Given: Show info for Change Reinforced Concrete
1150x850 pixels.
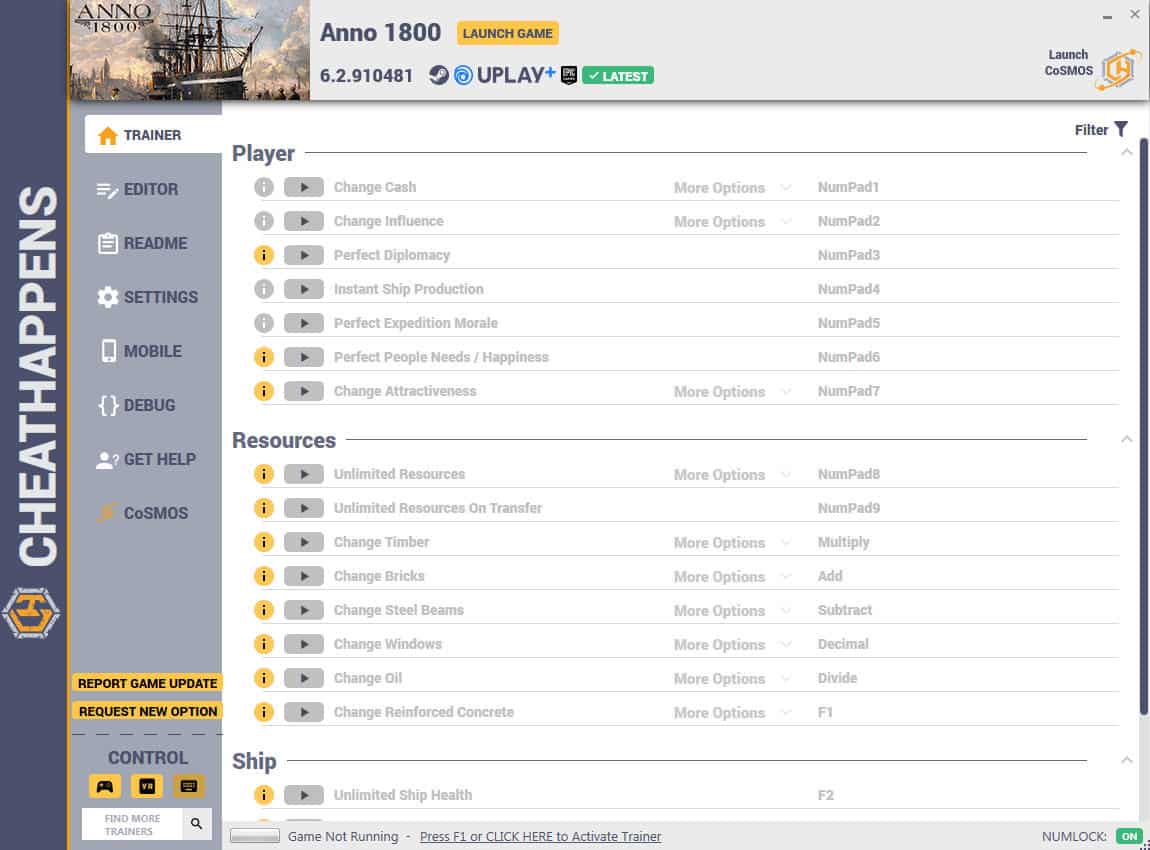Looking at the screenshot, I should pos(264,712).
